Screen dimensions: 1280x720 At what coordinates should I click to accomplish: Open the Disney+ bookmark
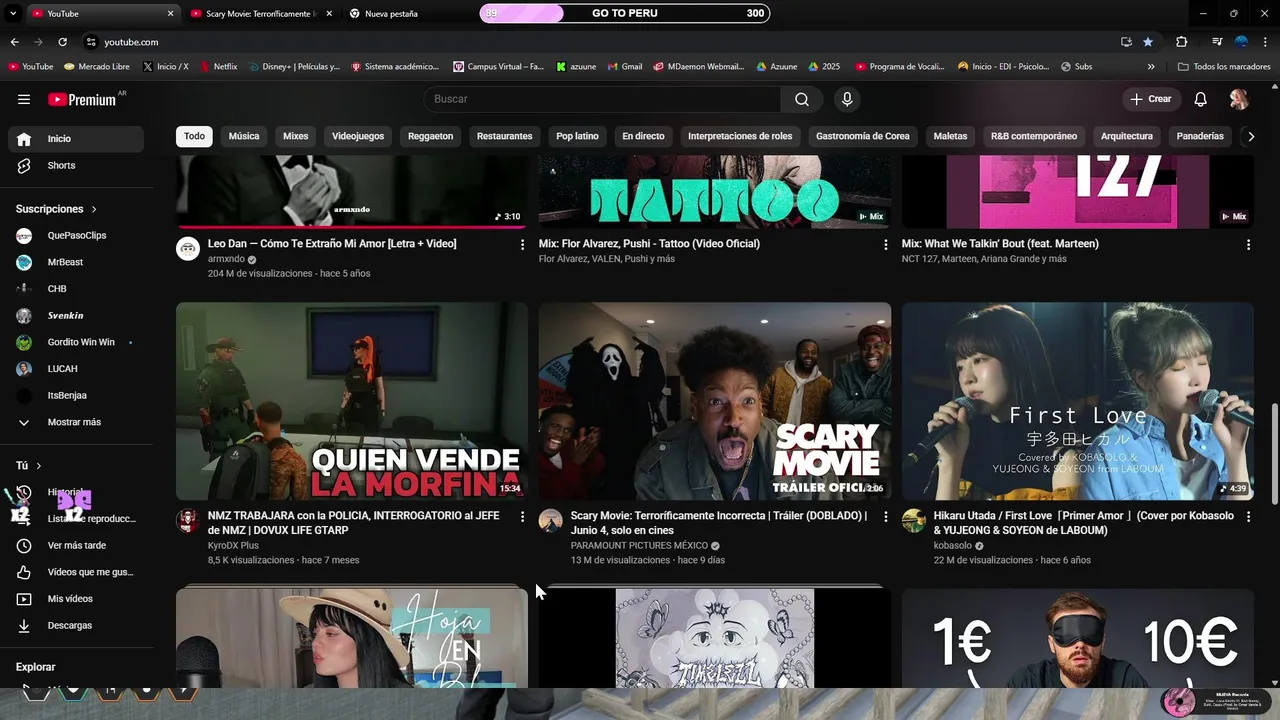(x=295, y=67)
